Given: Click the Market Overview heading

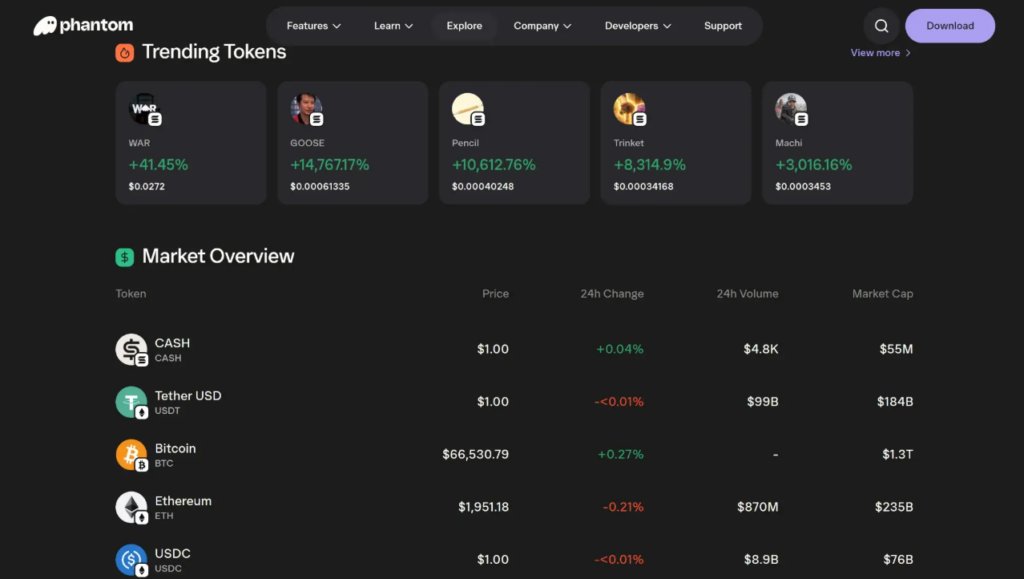Looking at the screenshot, I should 218,256.
